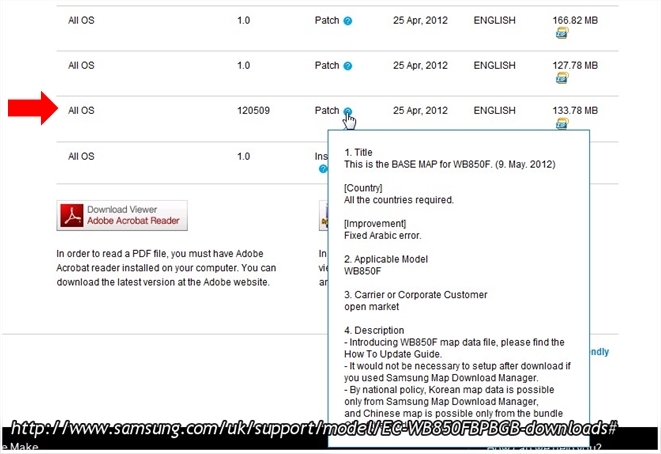Click help icon under the 'Ins' row
Image resolution: width=661 pixels, height=454 pixels.
tap(323, 169)
